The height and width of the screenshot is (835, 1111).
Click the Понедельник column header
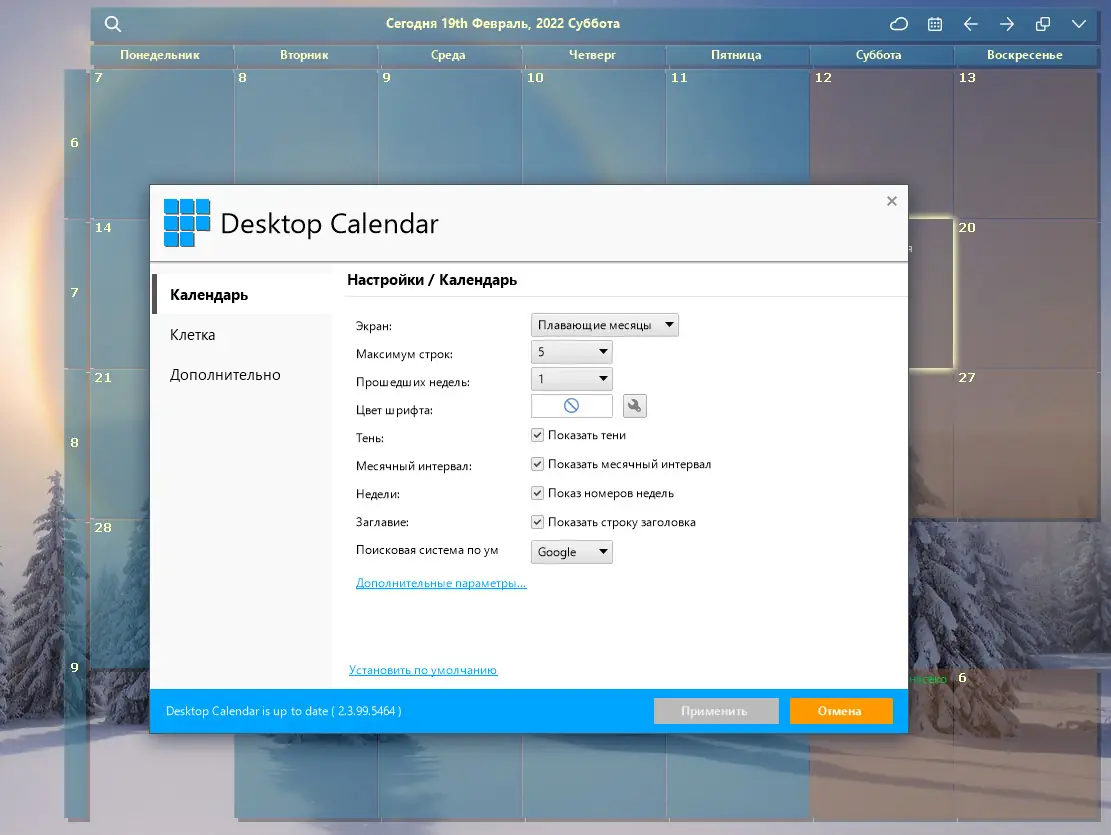160,55
